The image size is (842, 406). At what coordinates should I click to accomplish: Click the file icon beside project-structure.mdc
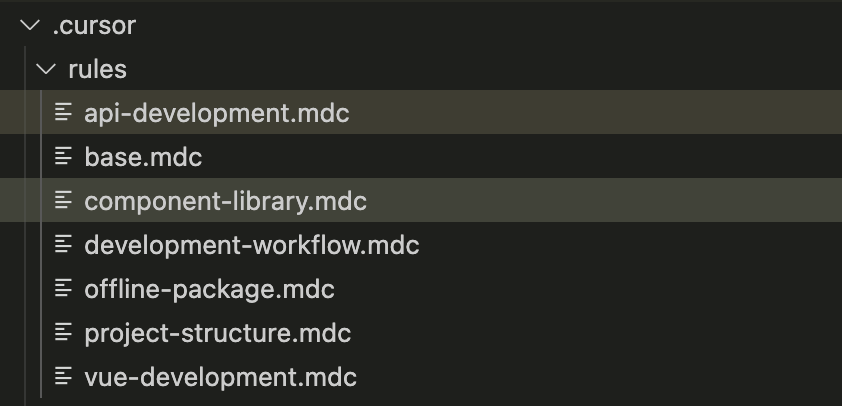pyautogui.click(x=64, y=333)
